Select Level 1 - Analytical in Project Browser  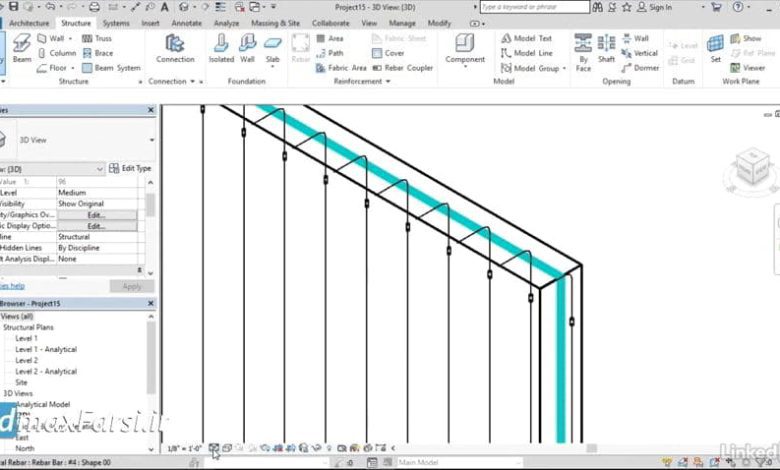[46, 349]
